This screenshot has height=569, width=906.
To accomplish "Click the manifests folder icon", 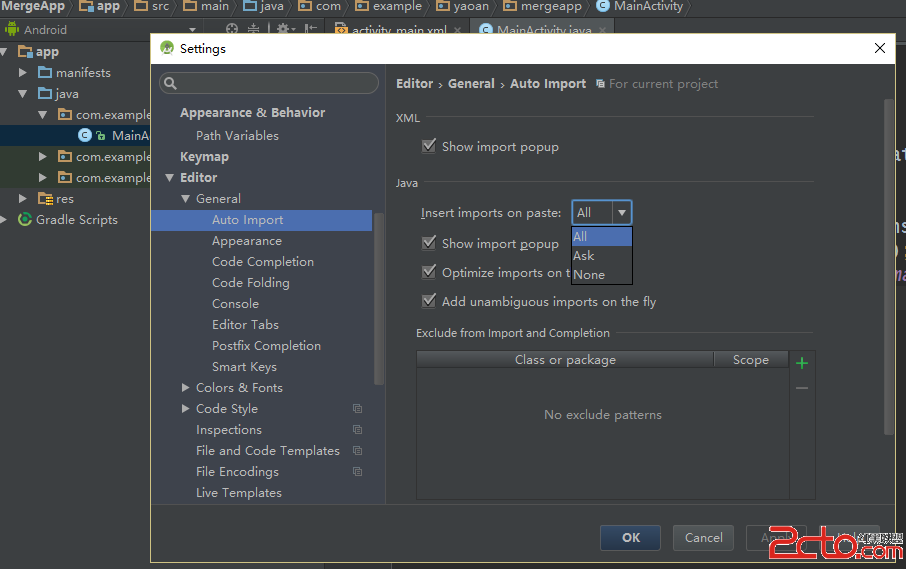I will [x=45, y=72].
